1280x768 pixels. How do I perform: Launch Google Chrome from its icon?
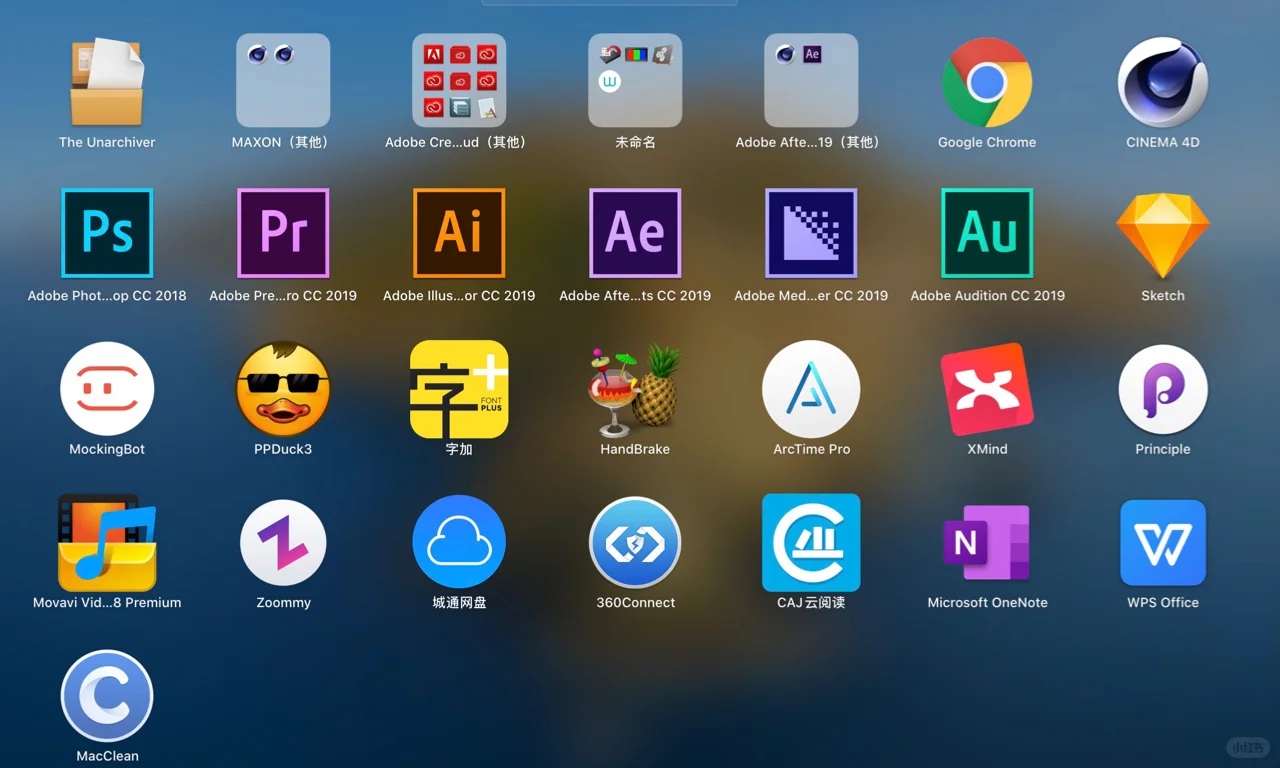coord(987,82)
